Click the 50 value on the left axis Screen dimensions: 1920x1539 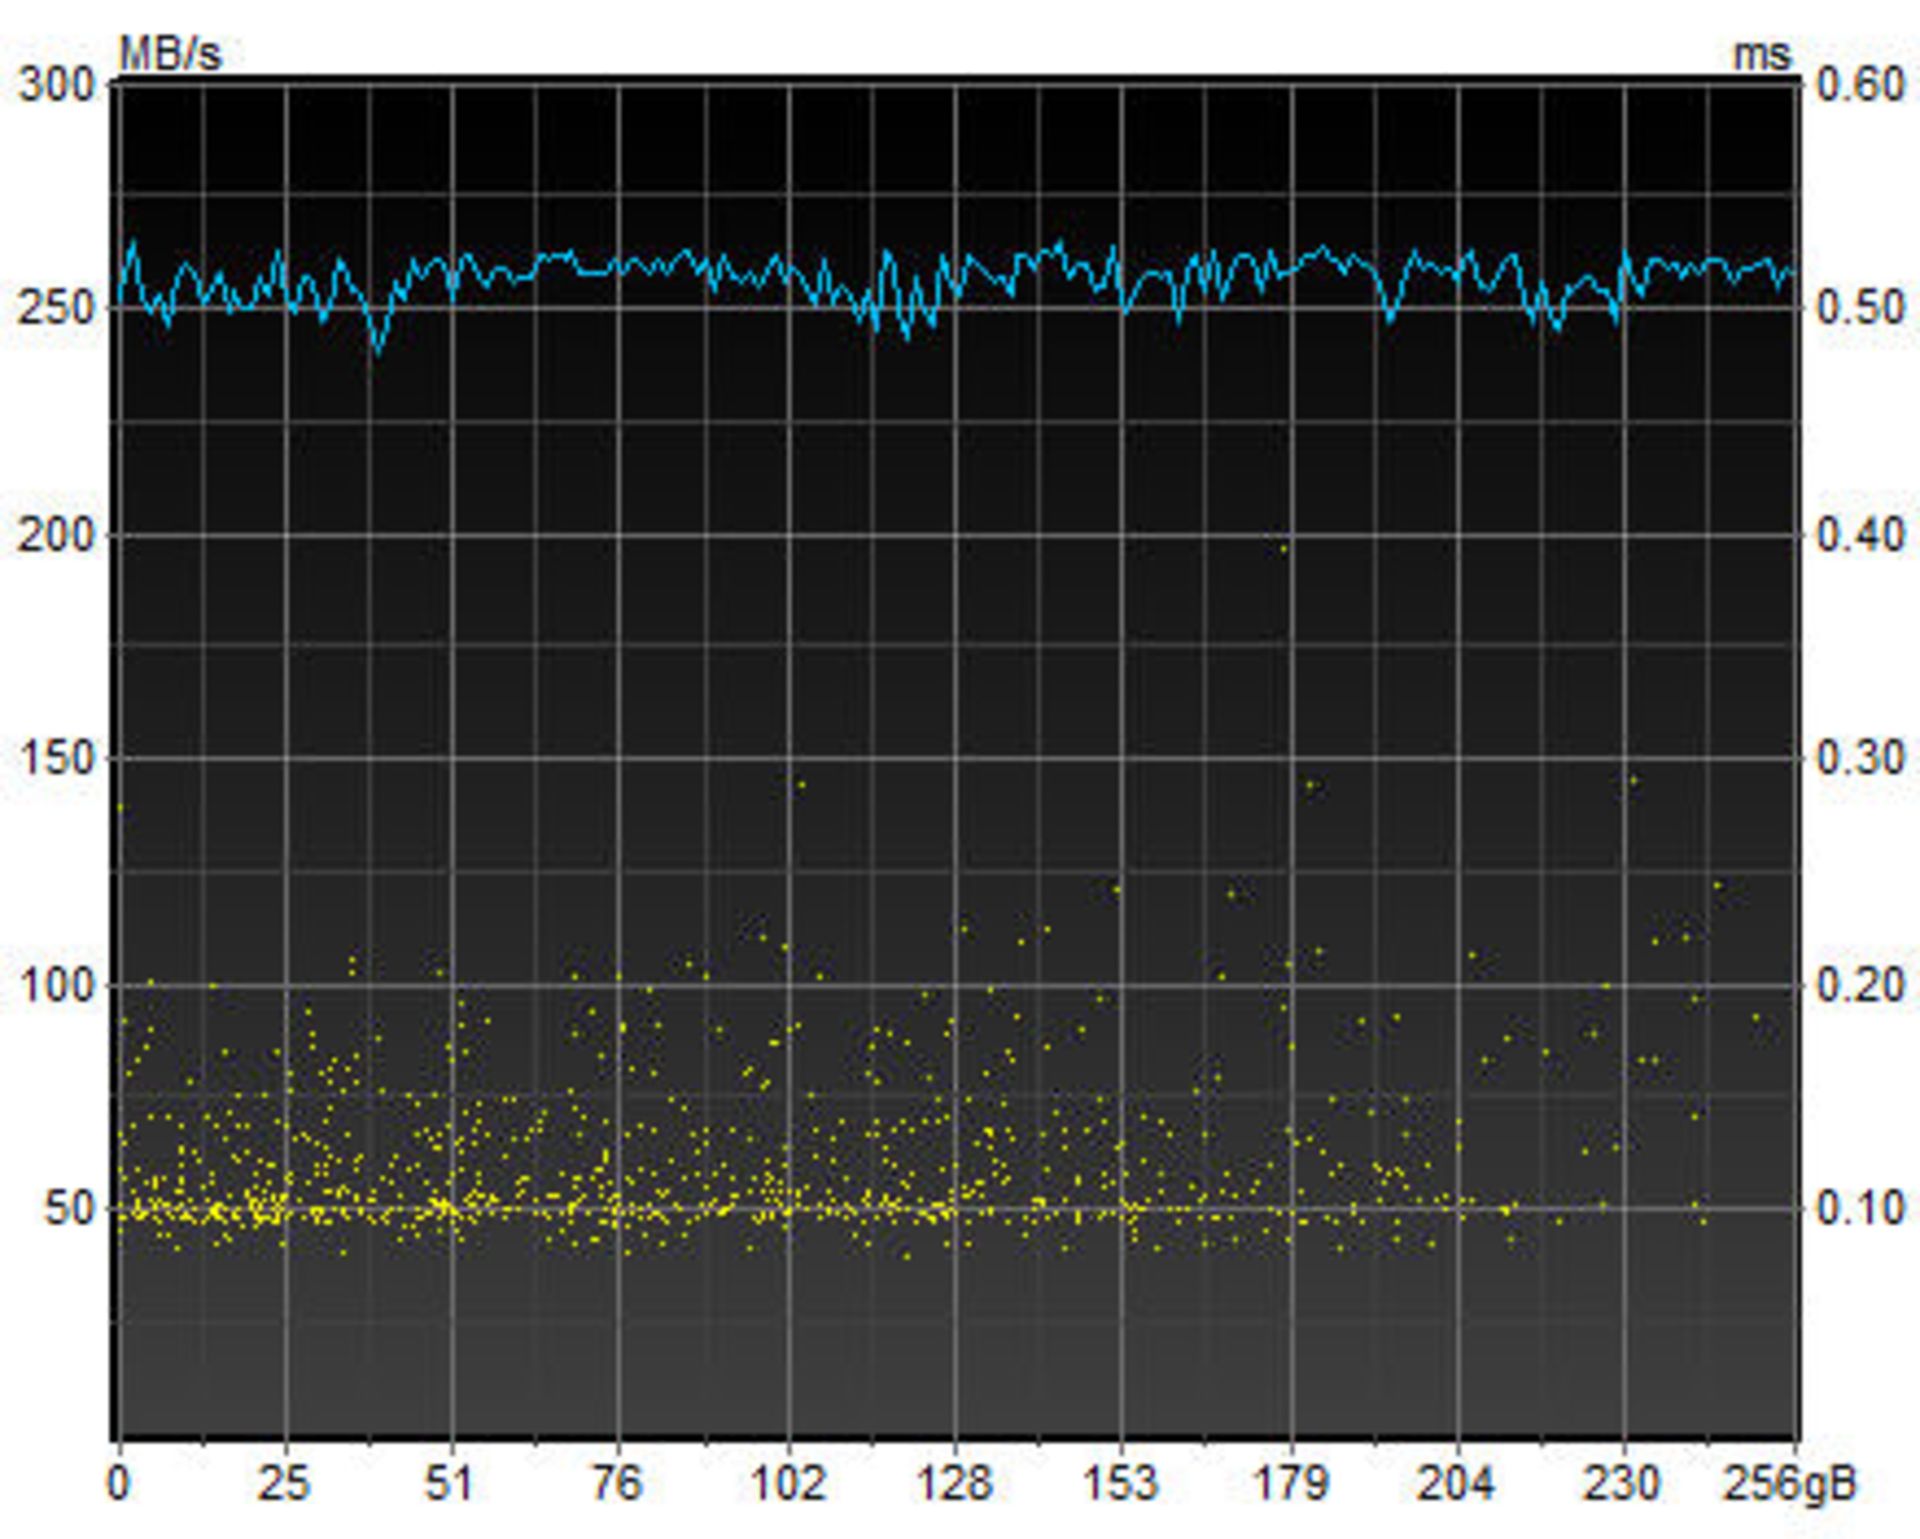68,1209
